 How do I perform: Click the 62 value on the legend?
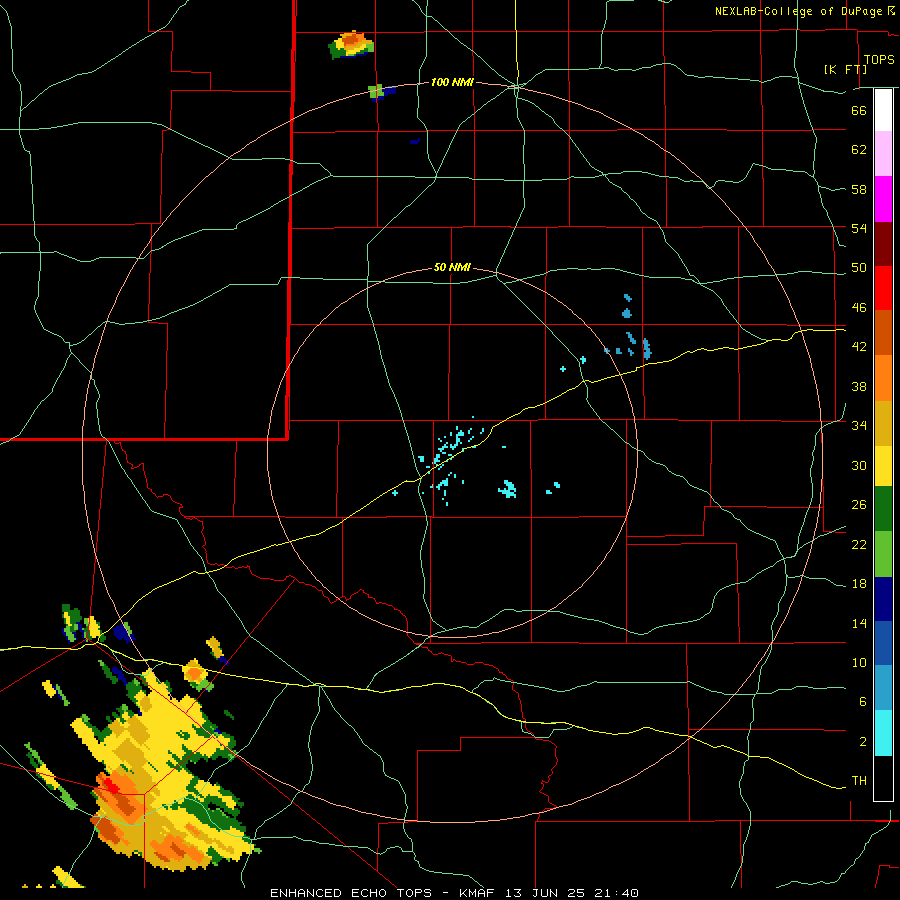tap(859, 150)
